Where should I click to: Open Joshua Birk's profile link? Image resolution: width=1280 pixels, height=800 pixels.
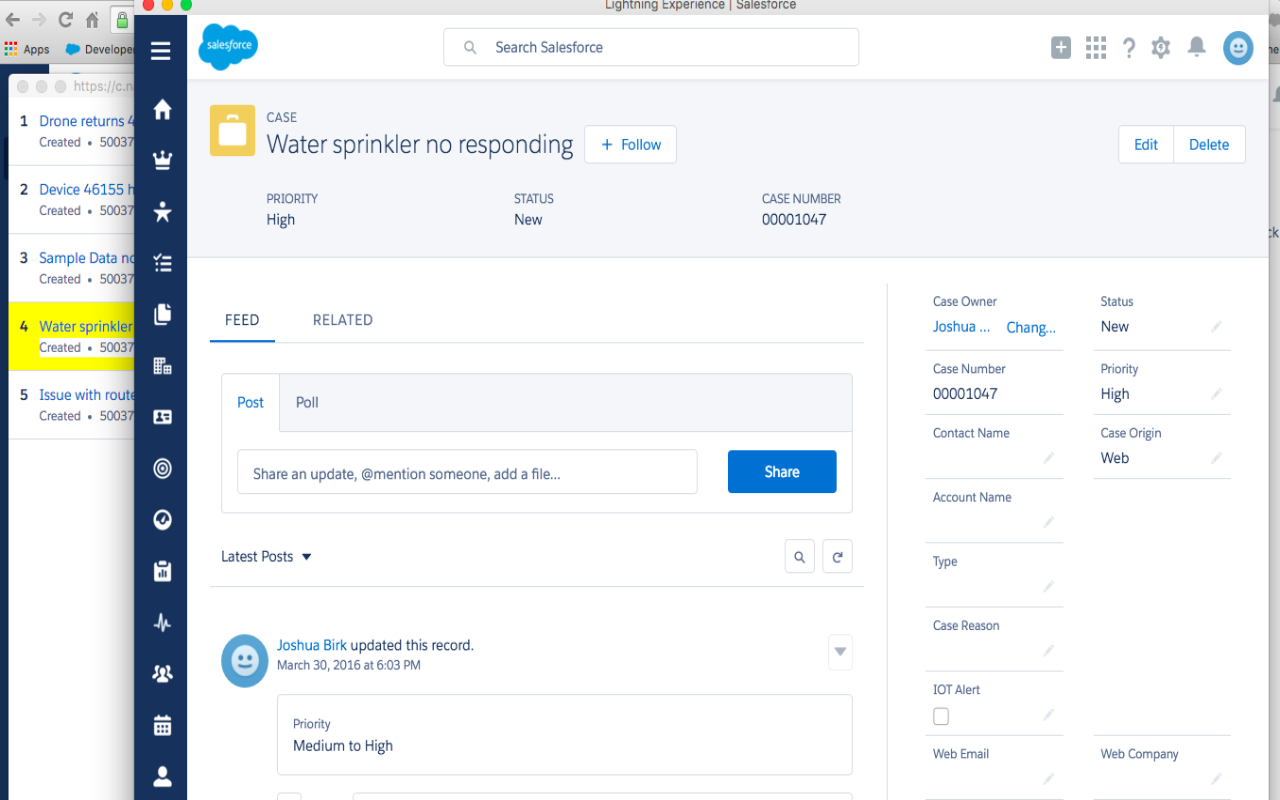tap(311, 644)
